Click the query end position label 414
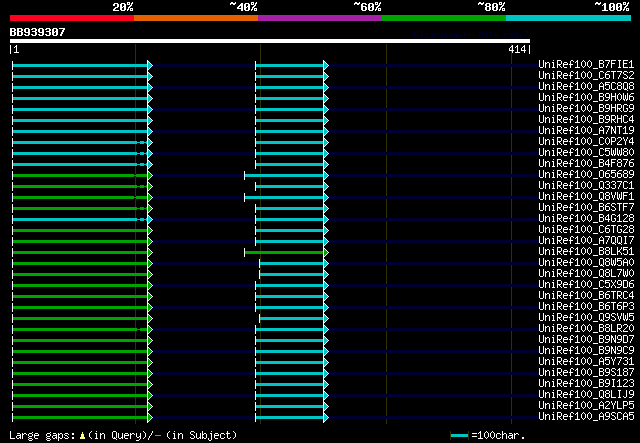 (x=517, y=49)
